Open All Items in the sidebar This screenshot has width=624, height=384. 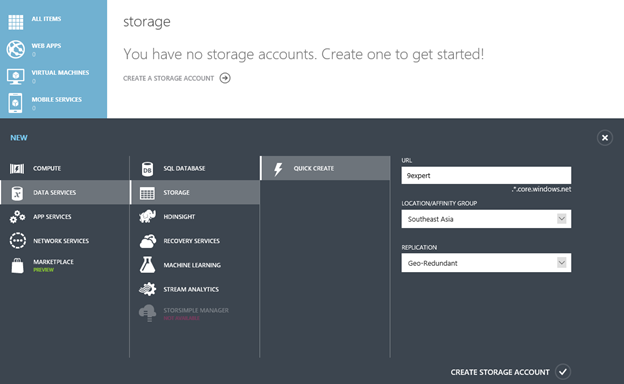[53, 22]
